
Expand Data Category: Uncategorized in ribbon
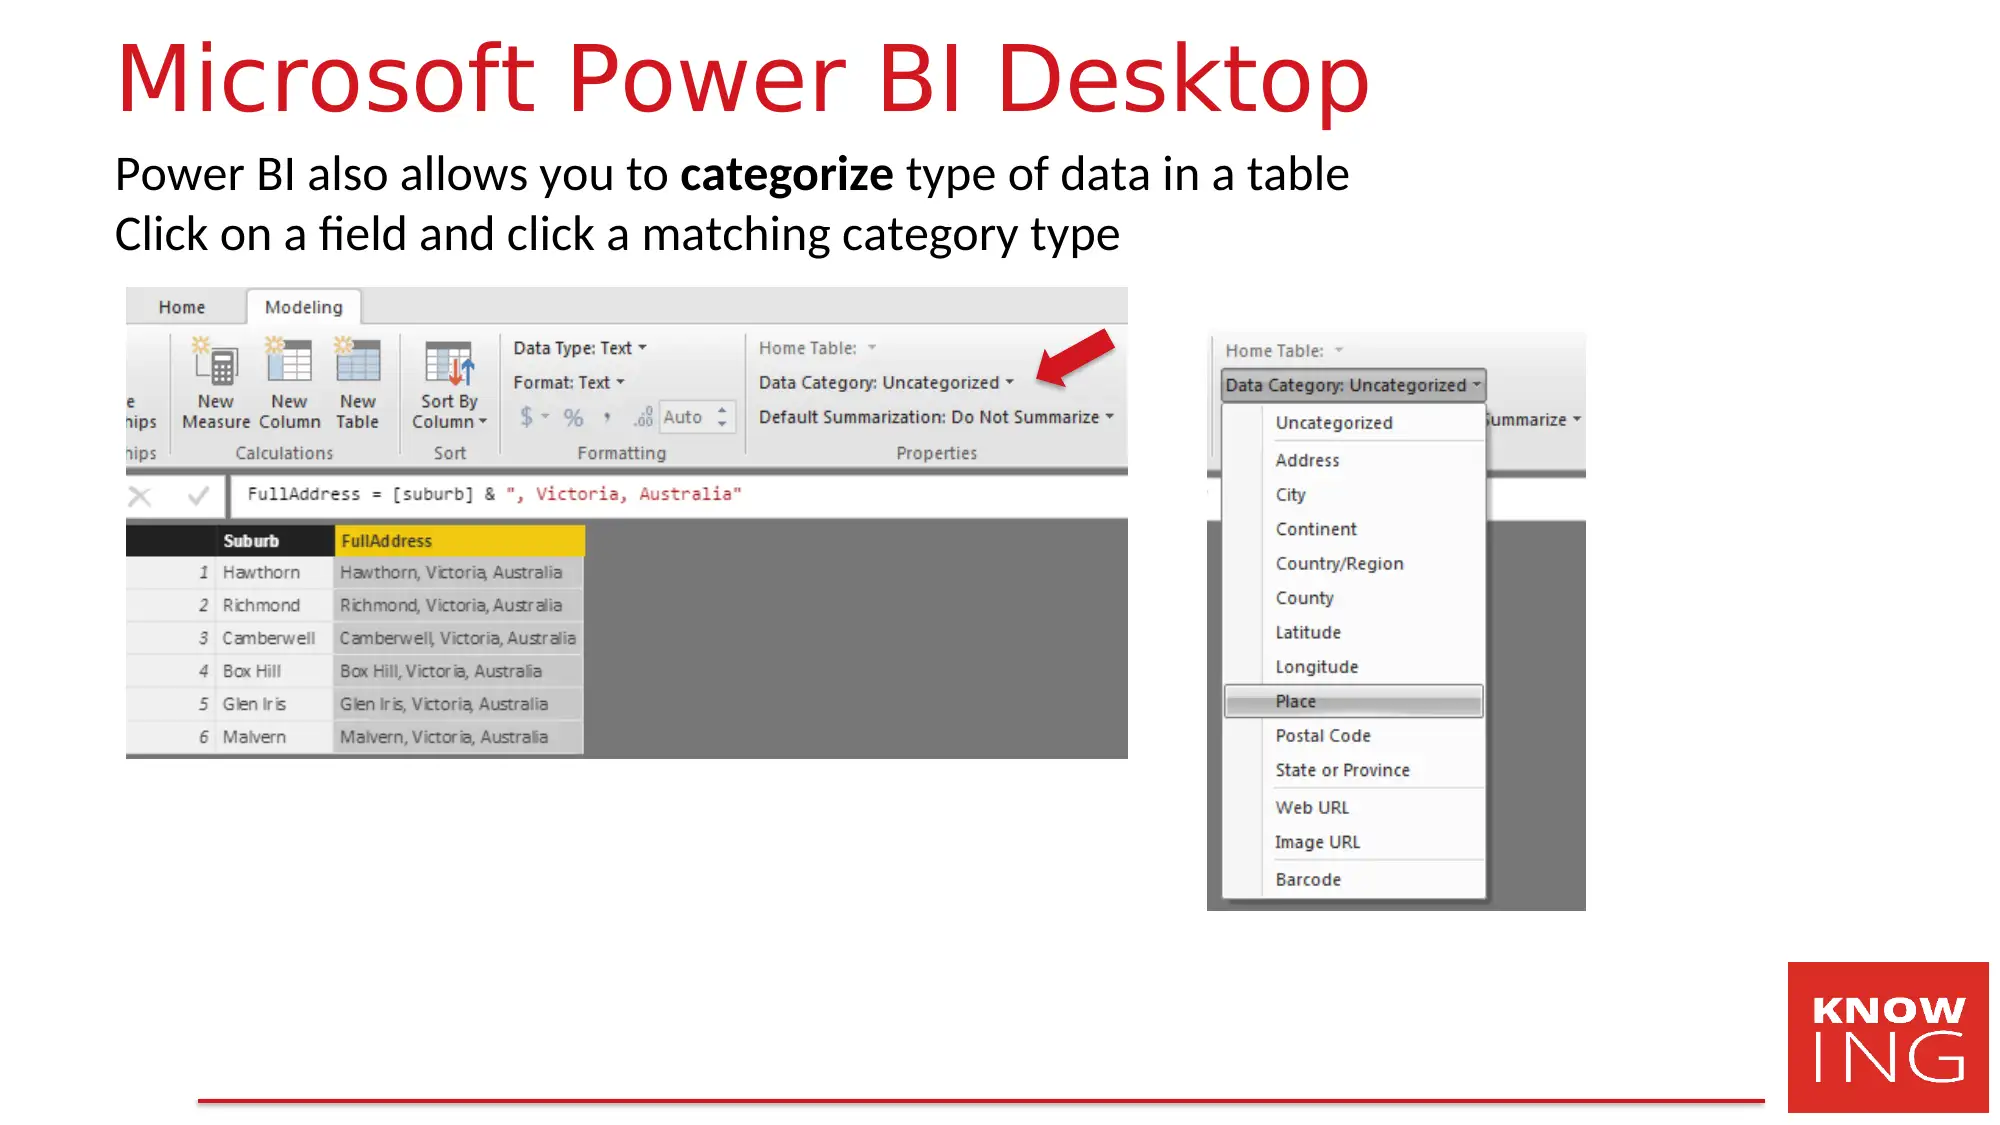886,383
